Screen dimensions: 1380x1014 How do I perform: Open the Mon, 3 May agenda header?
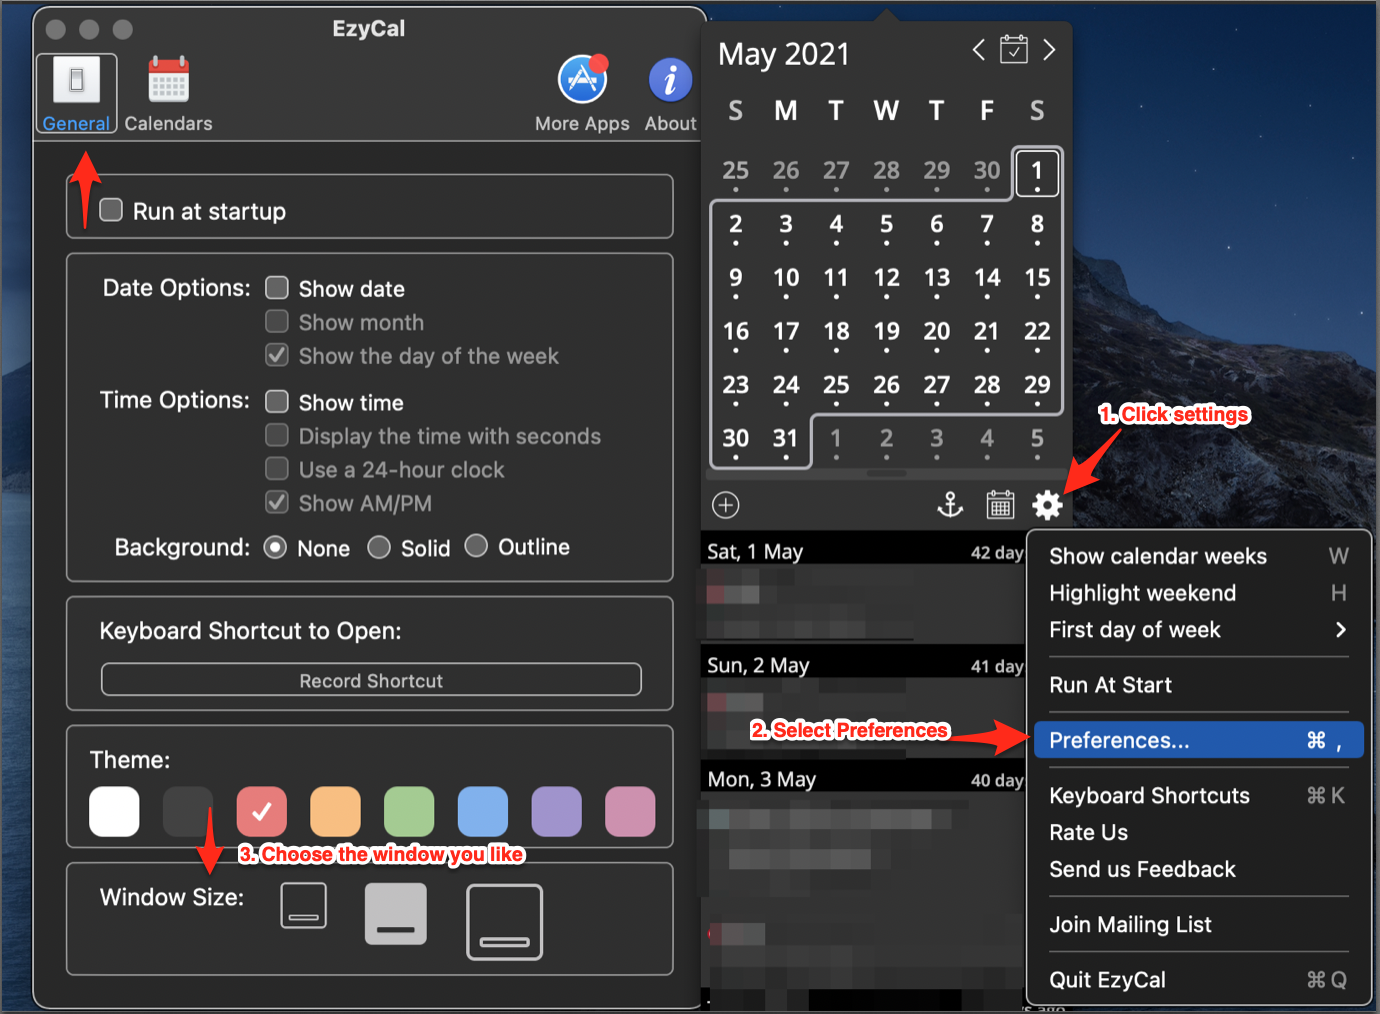point(864,779)
